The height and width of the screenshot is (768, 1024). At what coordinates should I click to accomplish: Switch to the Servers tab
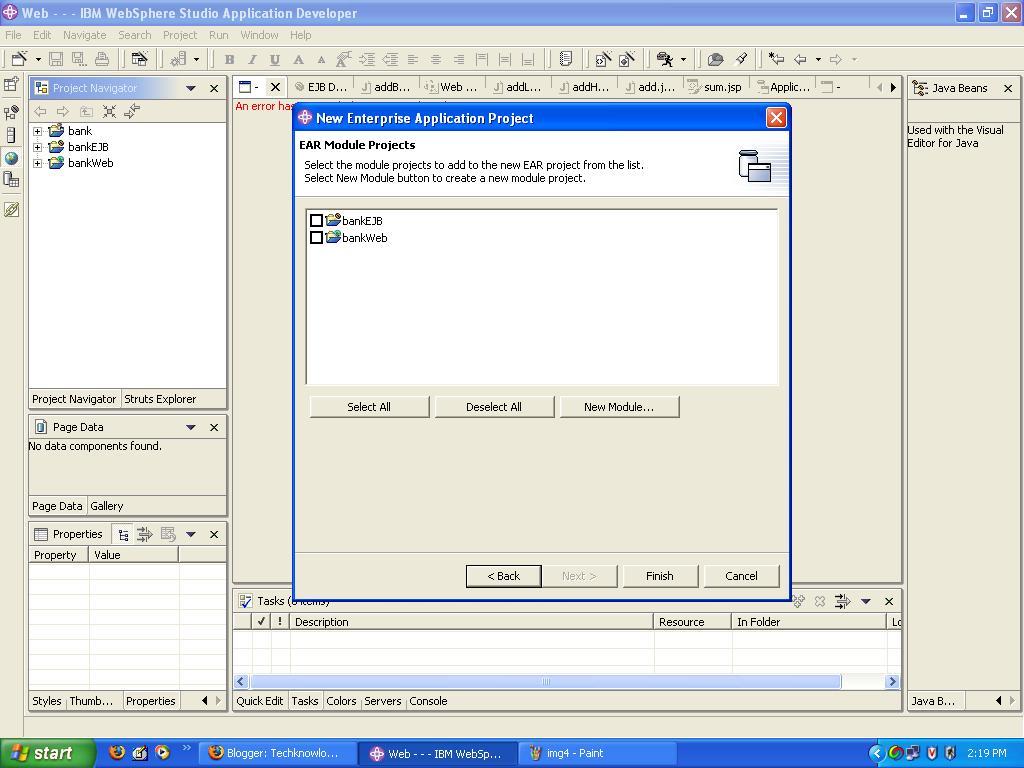click(x=383, y=701)
